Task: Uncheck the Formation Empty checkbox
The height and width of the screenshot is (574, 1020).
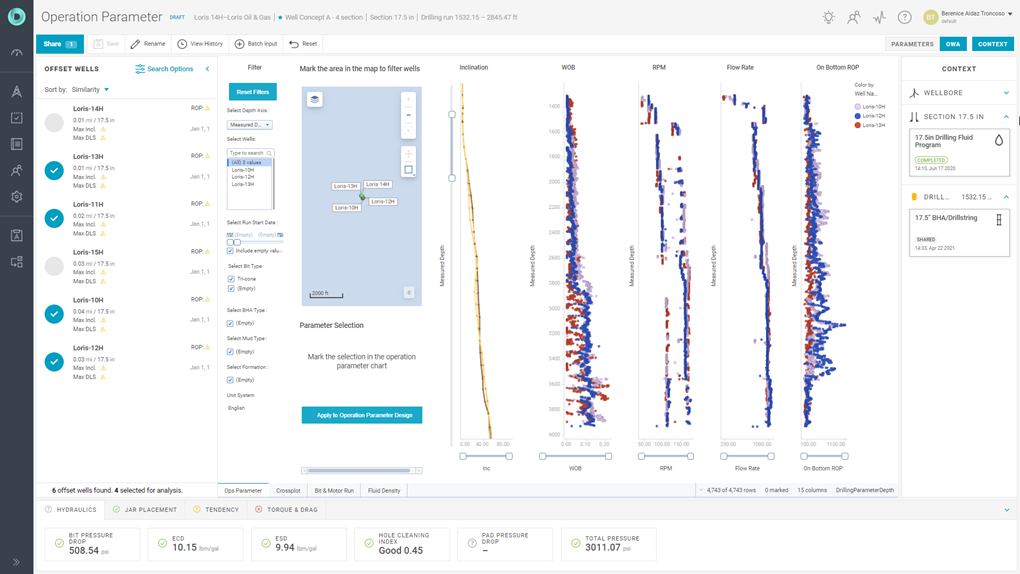Action: [230, 379]
